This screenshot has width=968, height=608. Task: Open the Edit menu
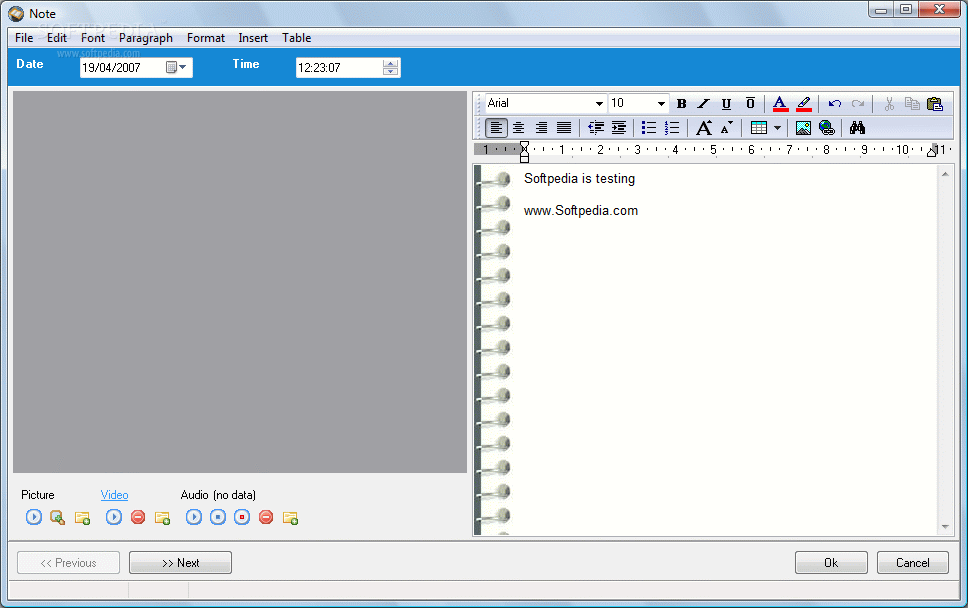click(x=57, y=38)
